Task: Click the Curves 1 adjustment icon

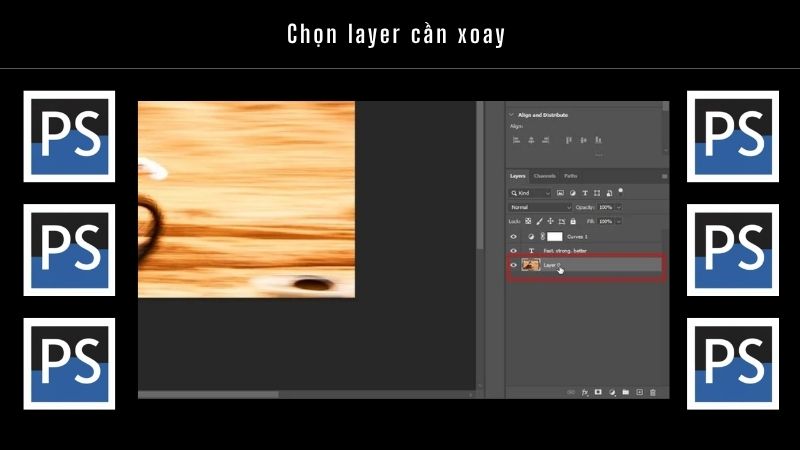Action: tap(531, 236)
